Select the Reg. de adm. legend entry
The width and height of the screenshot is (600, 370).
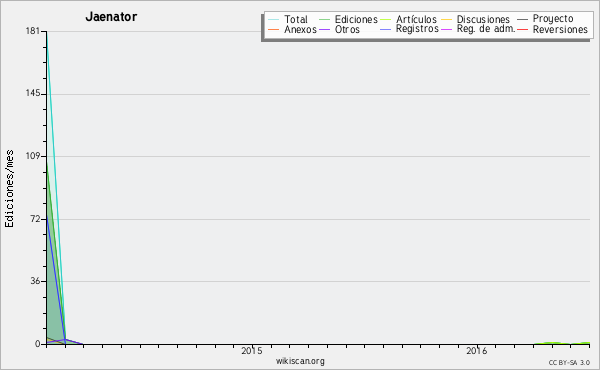(486, 29)
